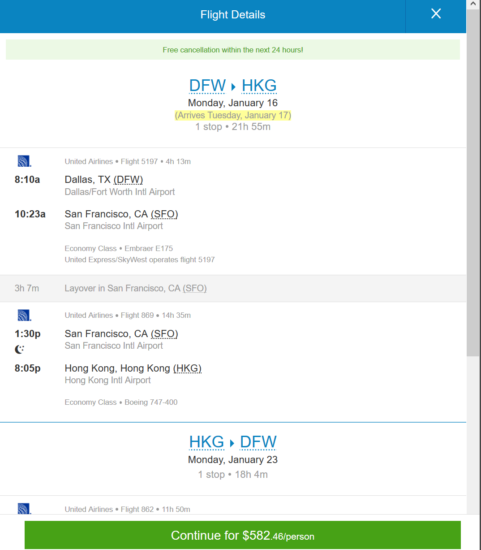
Task: Click United Airlines logo for Flight 869
Action: tap(24, 315)
